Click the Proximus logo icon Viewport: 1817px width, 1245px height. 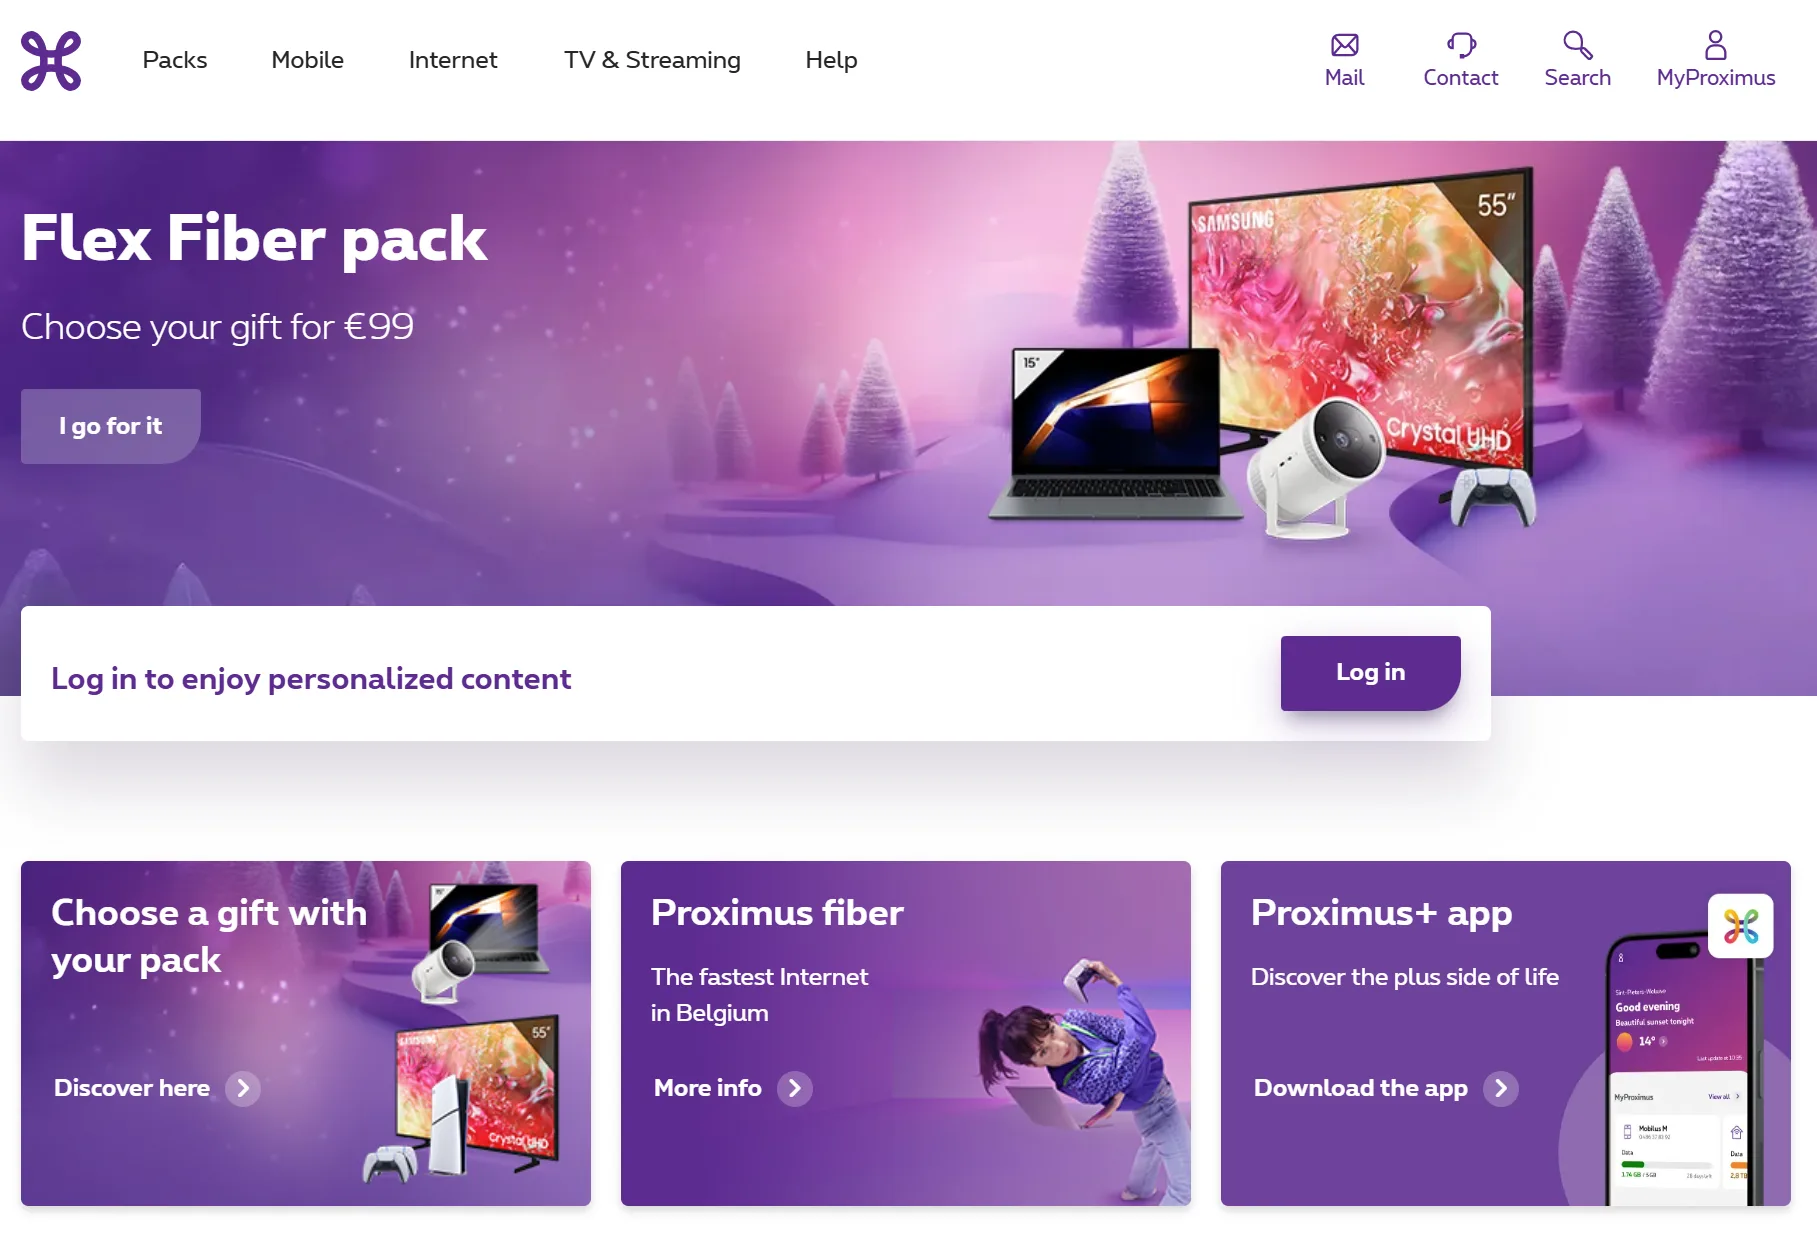[x=51, y=61]
